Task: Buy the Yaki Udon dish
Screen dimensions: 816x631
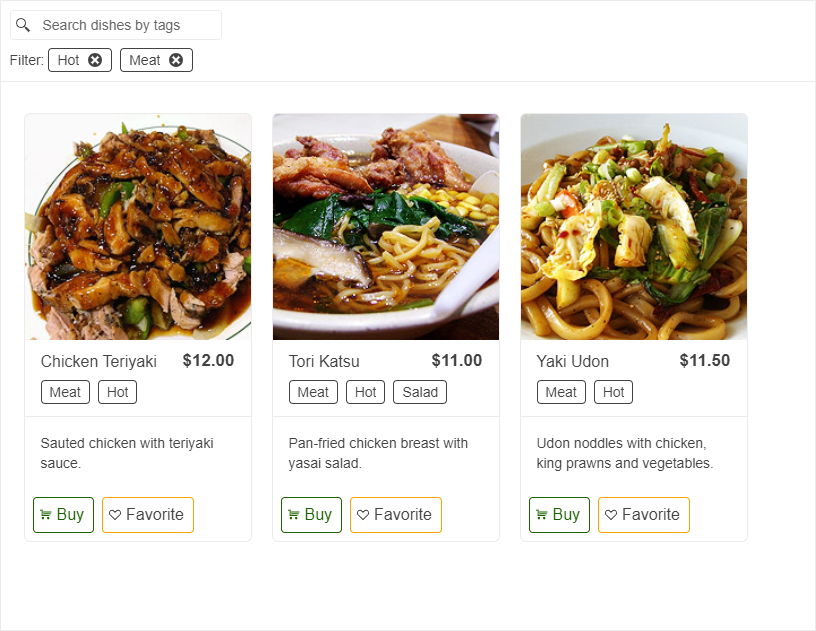Action: pos(559,514)
